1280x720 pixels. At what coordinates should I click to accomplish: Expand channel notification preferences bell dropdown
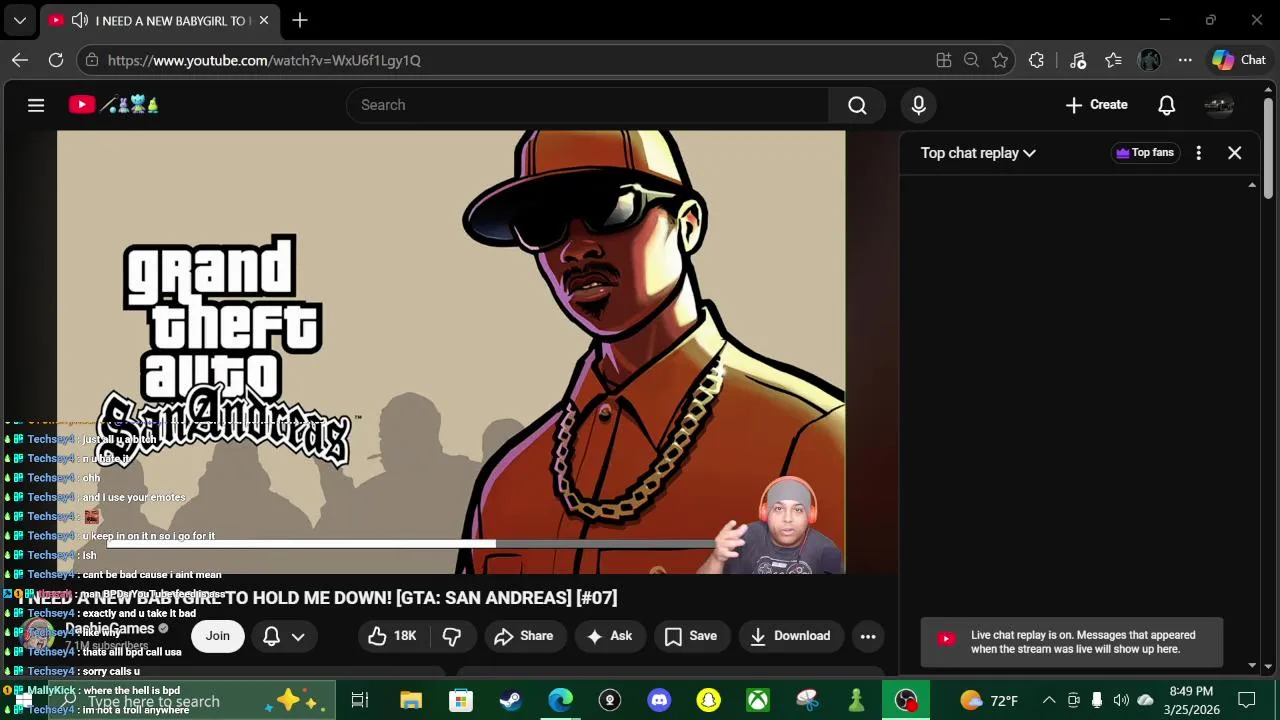click(x=283, y=636)
